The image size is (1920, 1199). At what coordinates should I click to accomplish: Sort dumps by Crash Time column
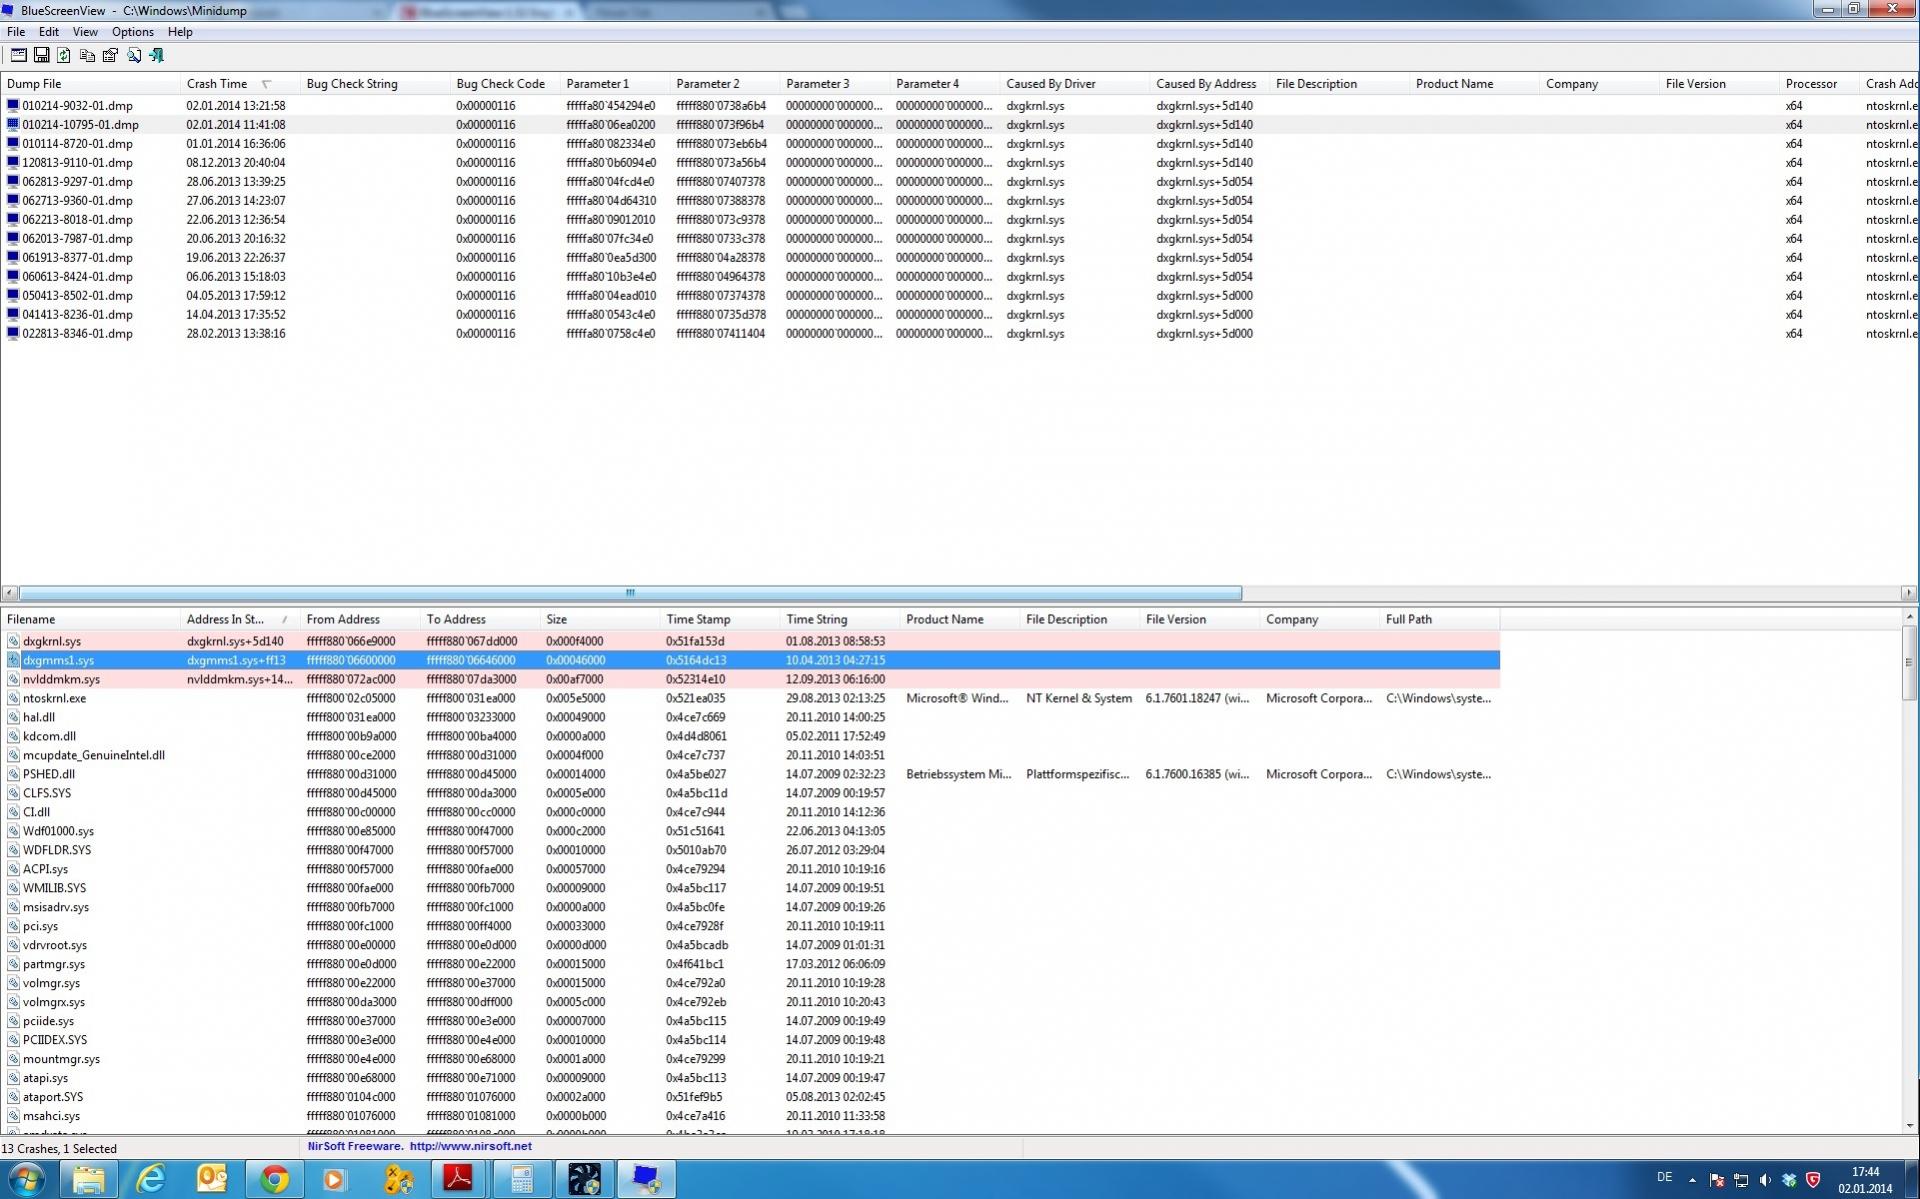tap(217, 84)
